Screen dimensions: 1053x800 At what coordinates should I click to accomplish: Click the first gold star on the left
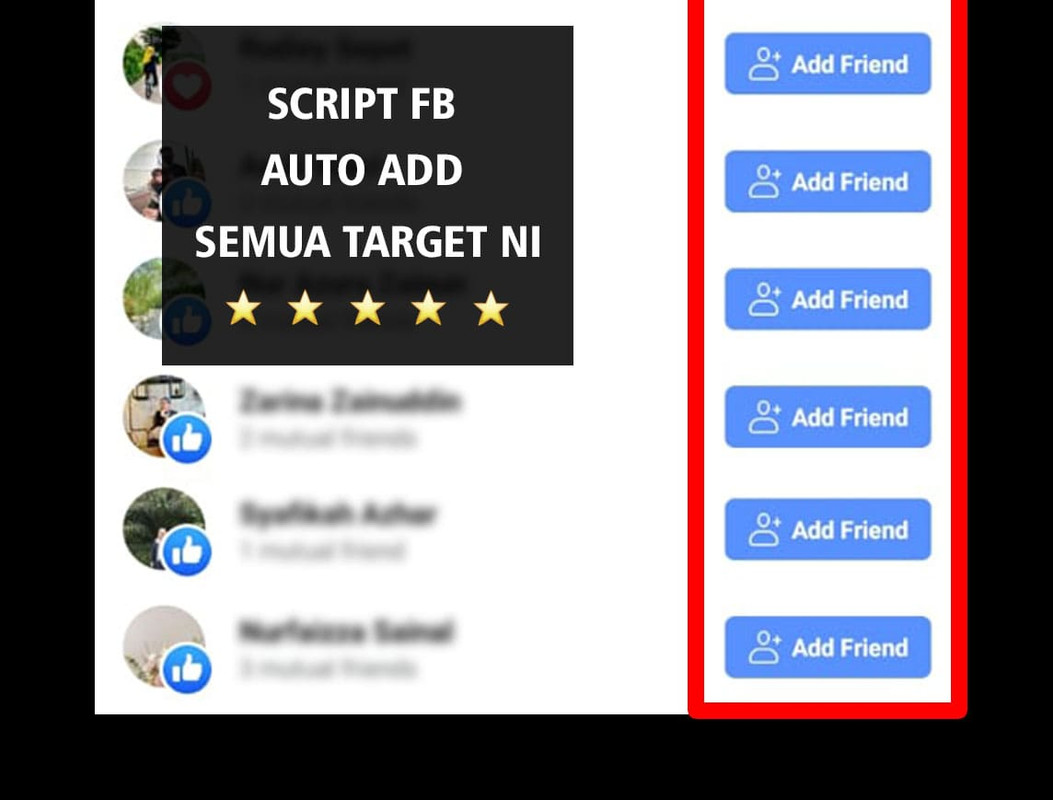[243, 308]
